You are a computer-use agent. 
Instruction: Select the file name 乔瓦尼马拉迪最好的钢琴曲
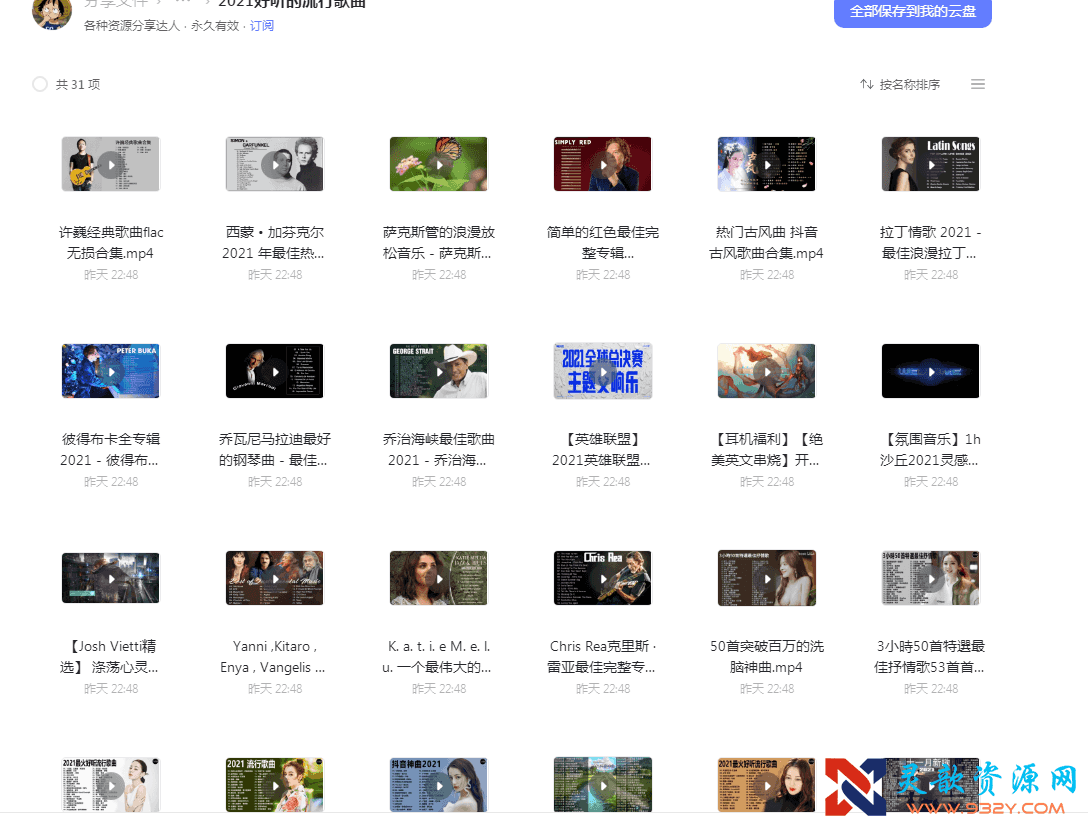pyautogui.click(x=275, y=449)
